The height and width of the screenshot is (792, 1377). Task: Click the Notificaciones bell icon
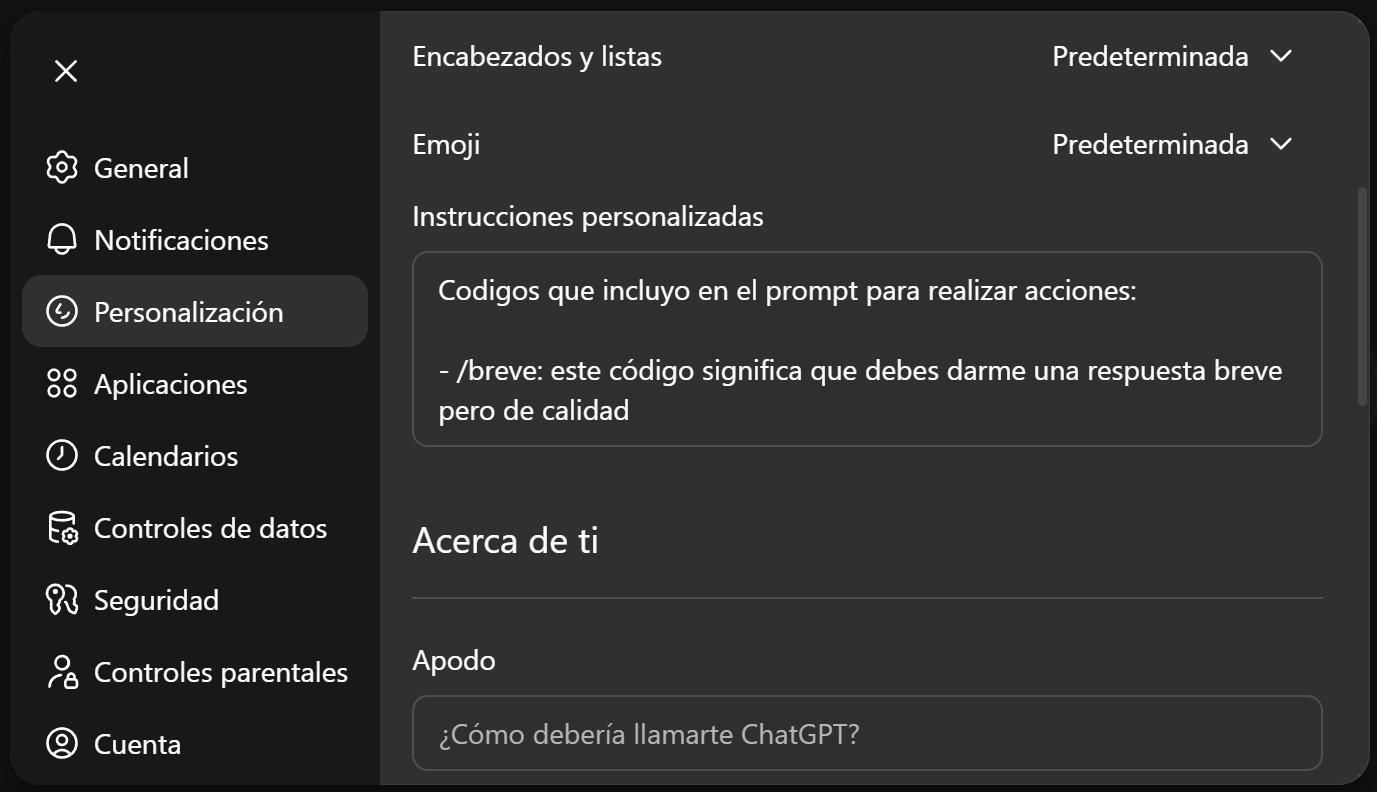62,240
